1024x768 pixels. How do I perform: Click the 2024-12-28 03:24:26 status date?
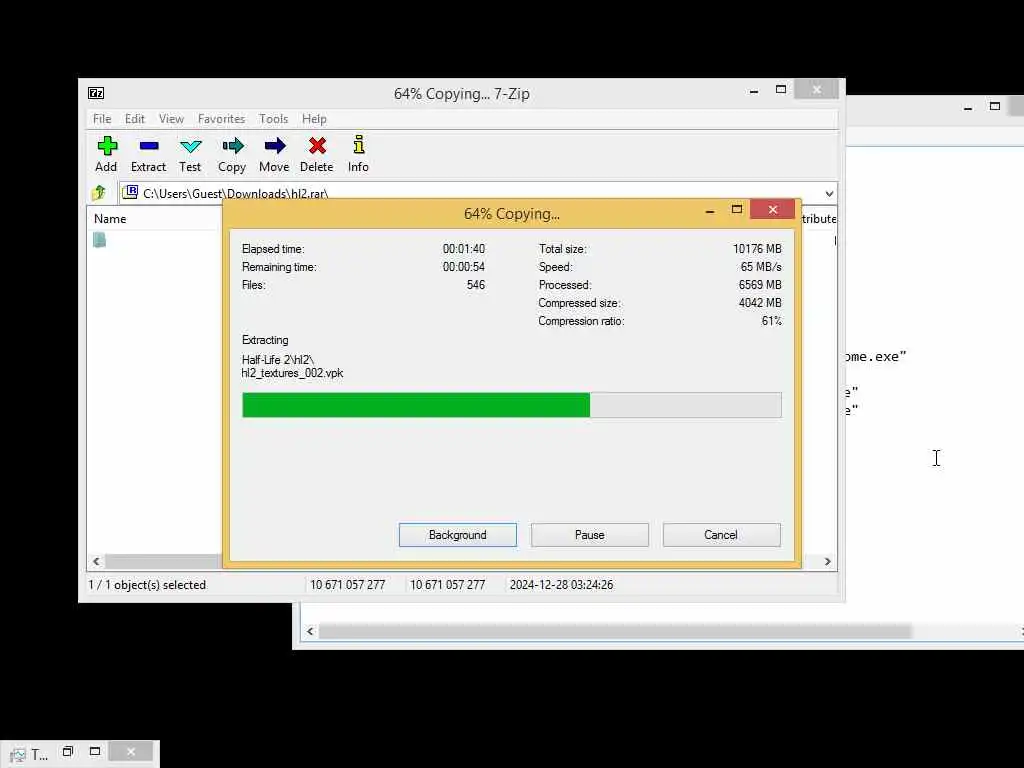[562, 585]
